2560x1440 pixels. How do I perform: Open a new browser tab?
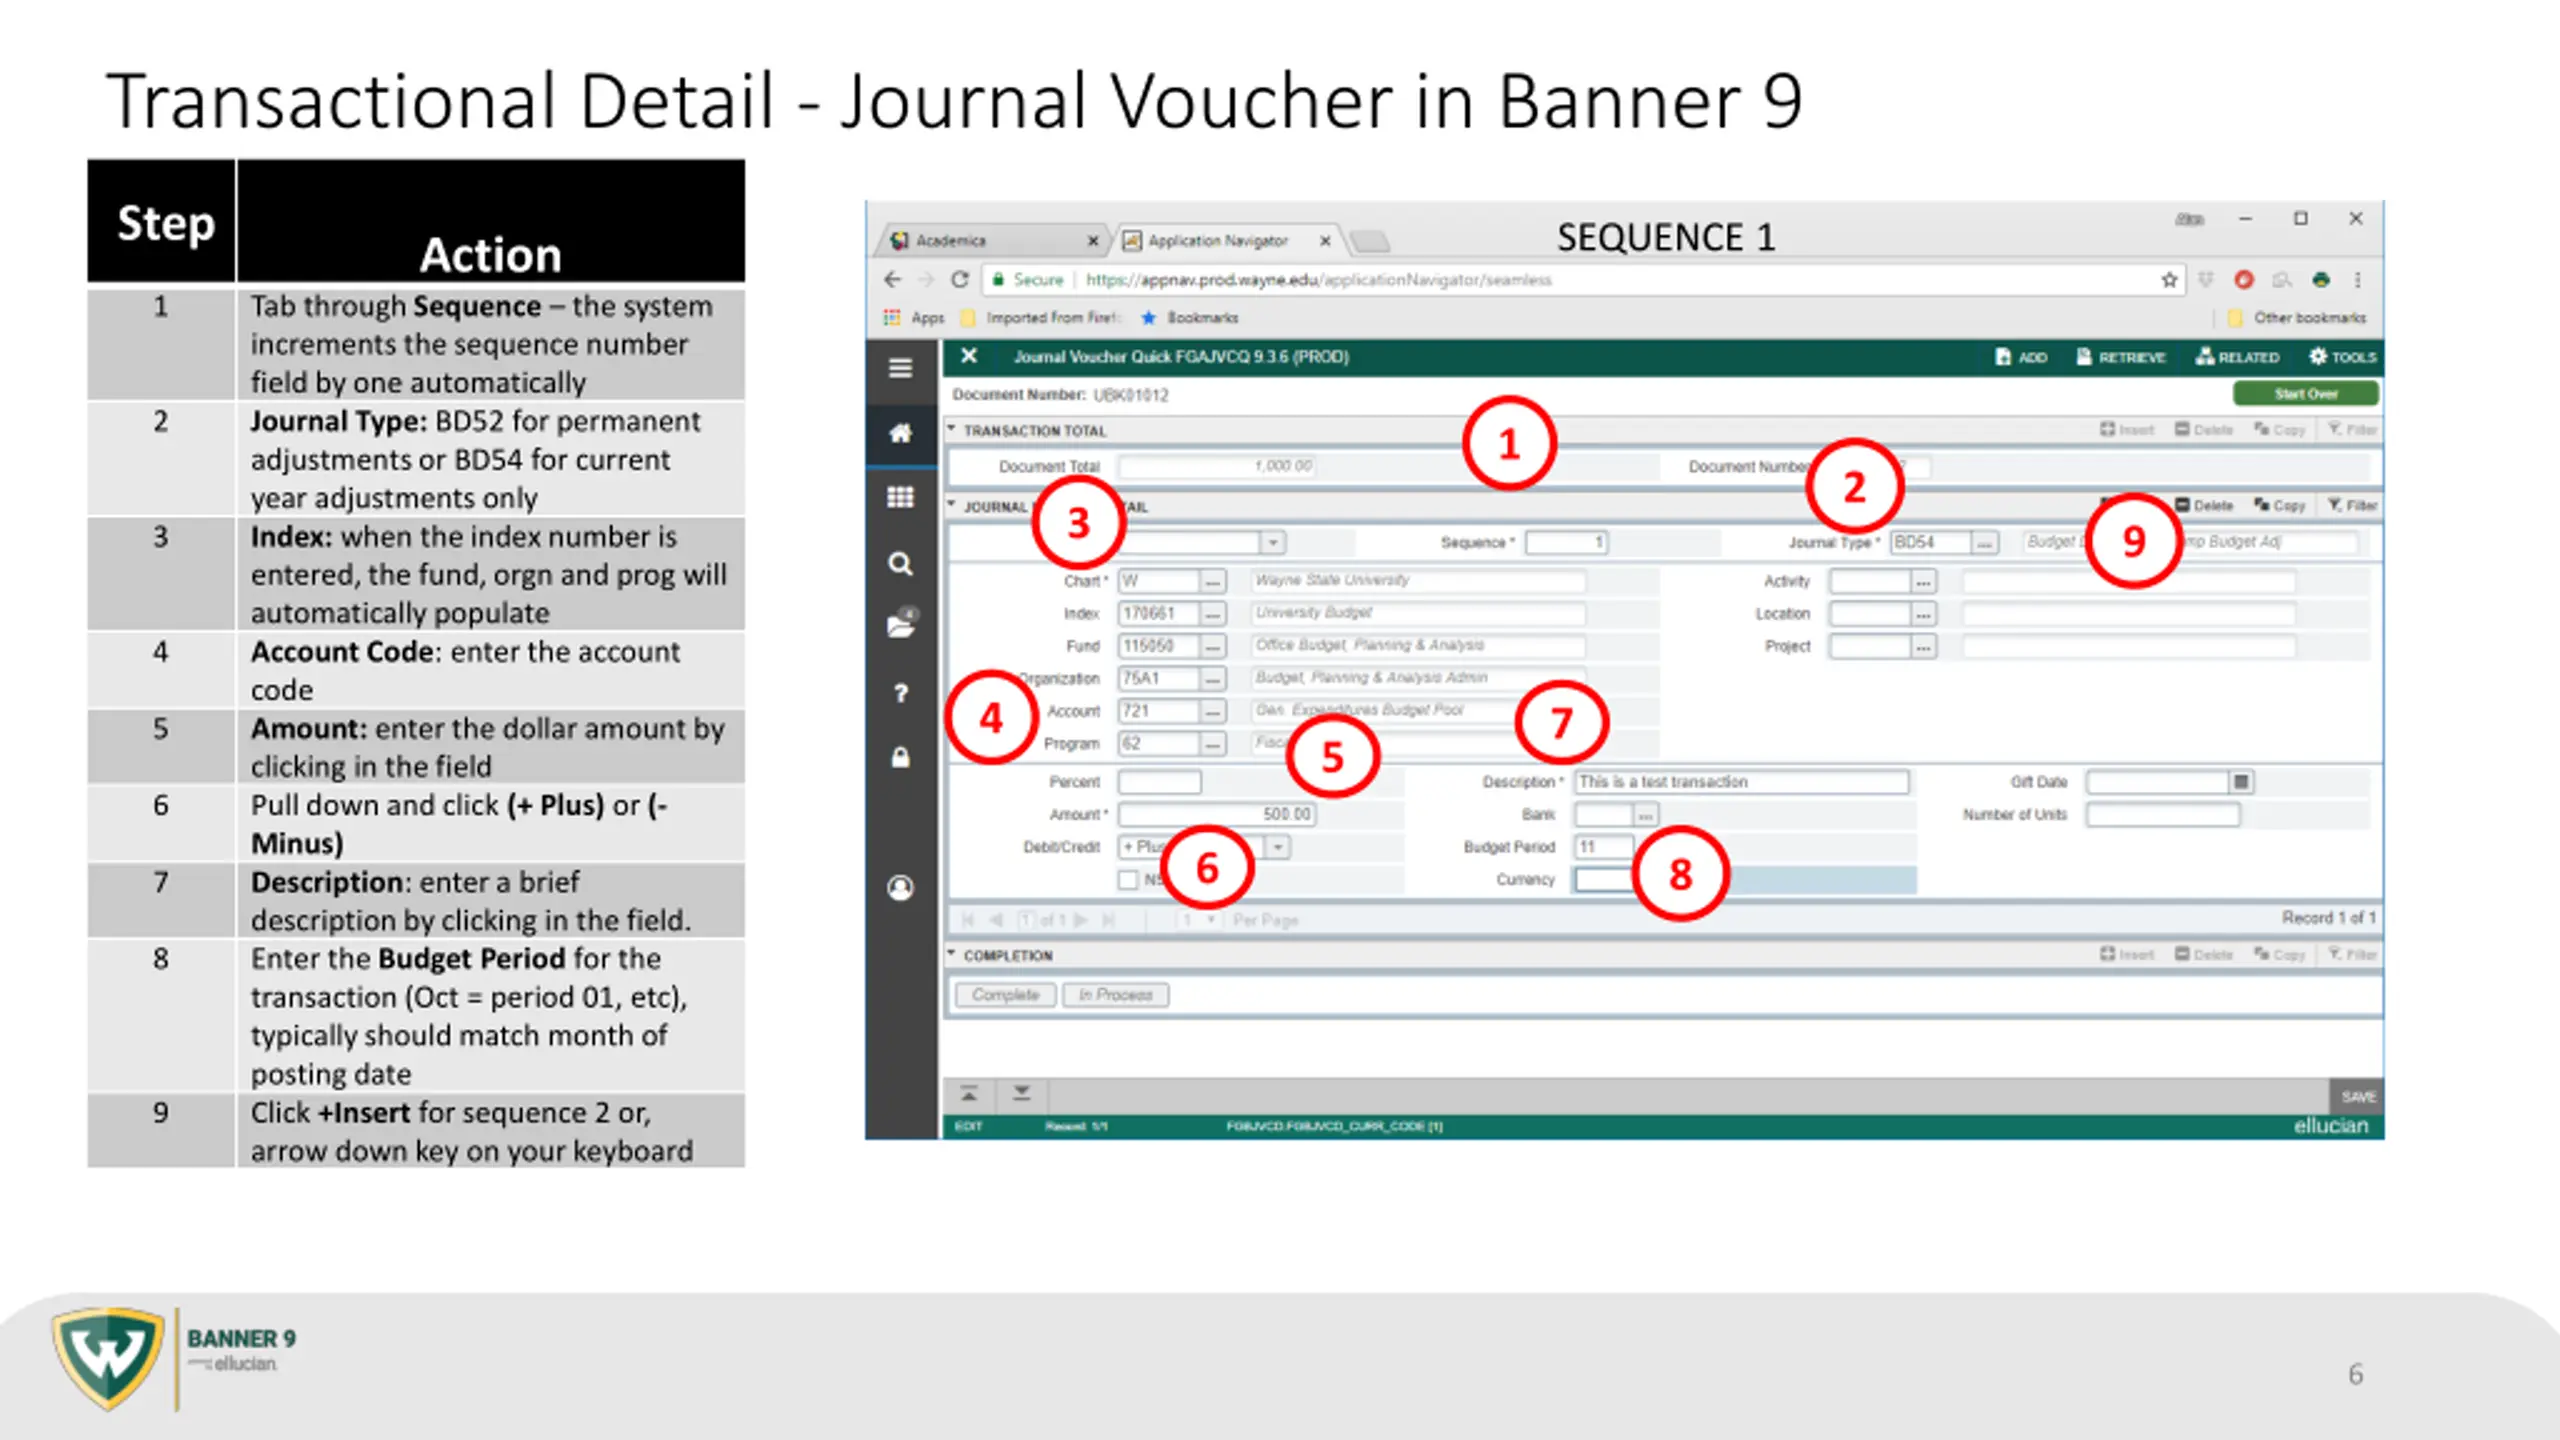(1370, 241)
